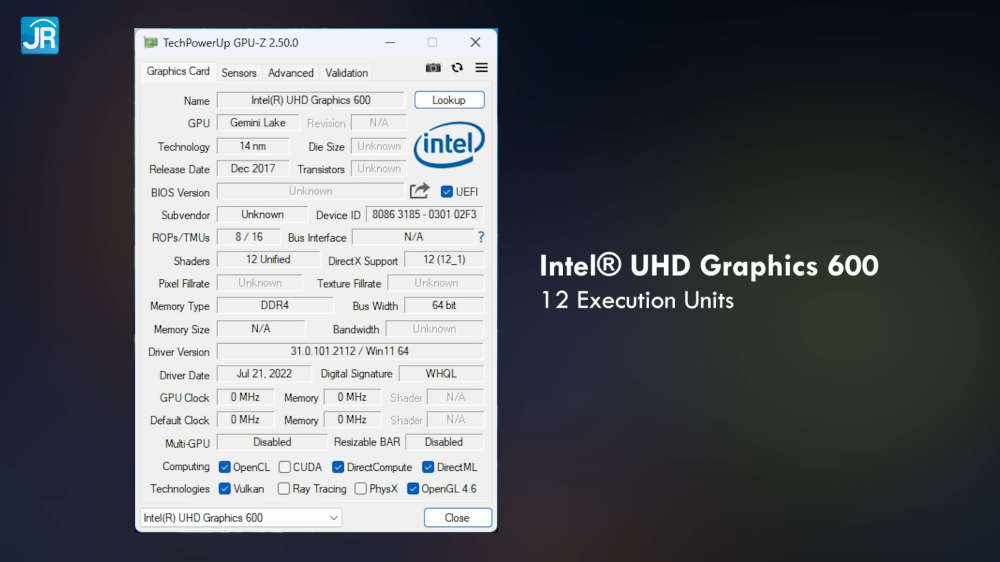
Task: Click the JR logo in the corner
Action: 40,36
